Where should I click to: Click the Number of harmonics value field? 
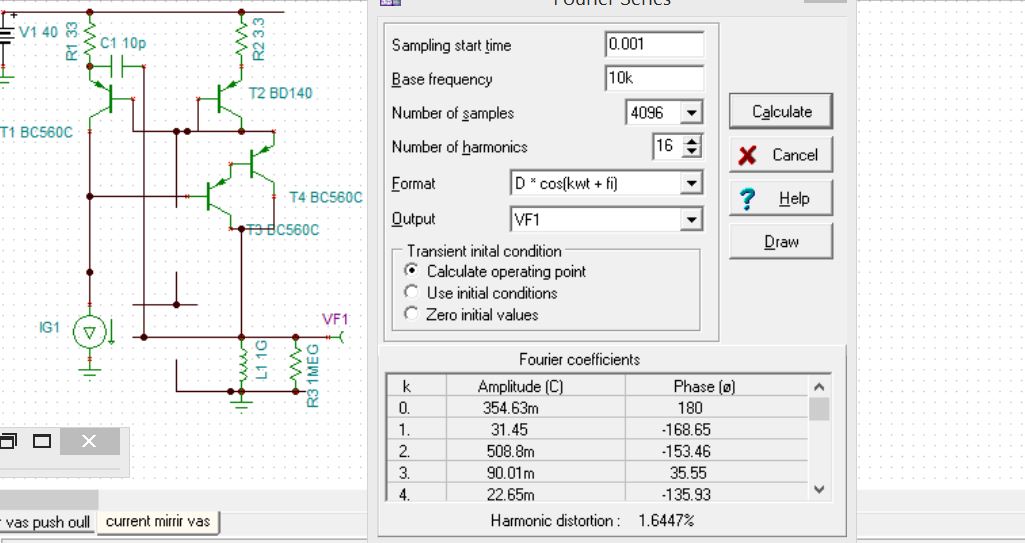(667, 146)
